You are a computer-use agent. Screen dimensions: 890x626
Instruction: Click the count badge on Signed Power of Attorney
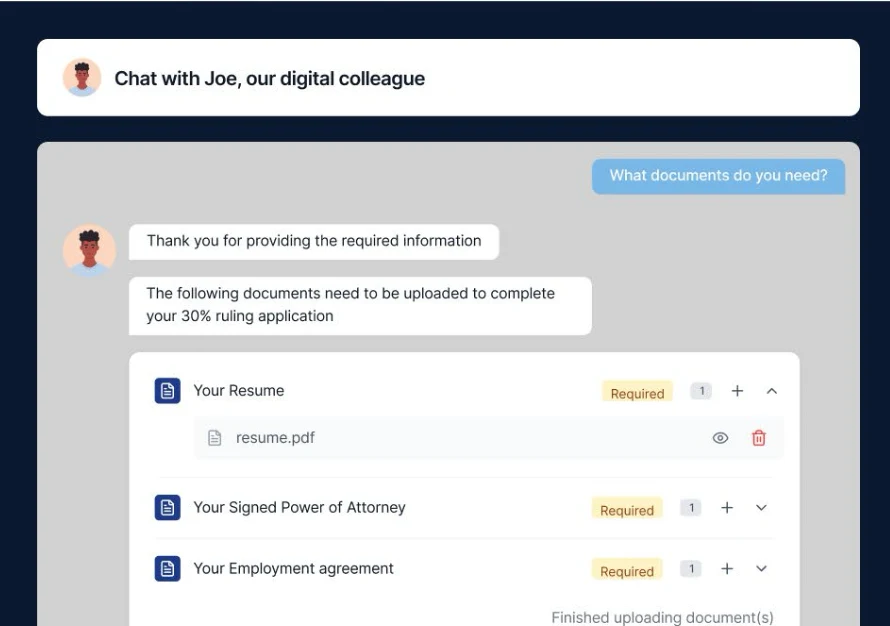pyautogui.click(x=691, y=507)
